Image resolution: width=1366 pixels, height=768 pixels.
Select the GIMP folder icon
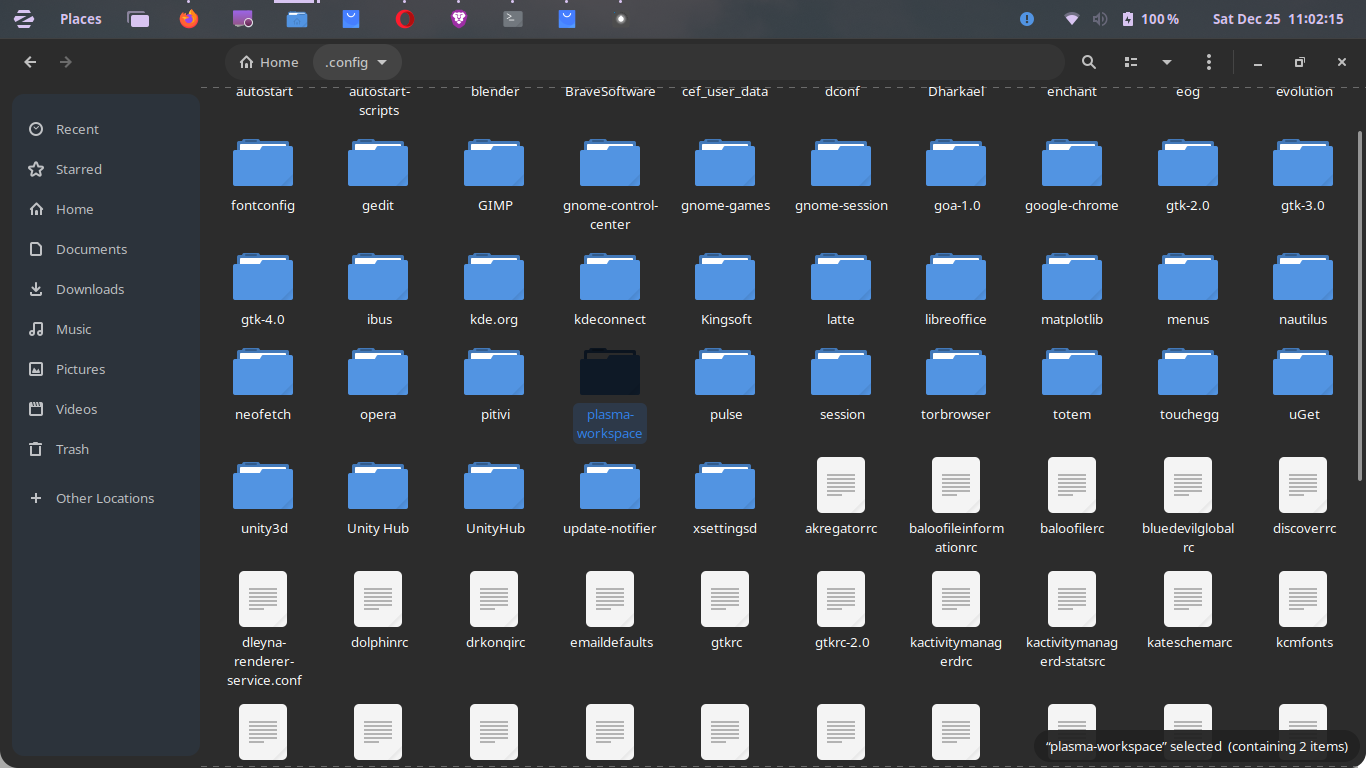[495, 164]
